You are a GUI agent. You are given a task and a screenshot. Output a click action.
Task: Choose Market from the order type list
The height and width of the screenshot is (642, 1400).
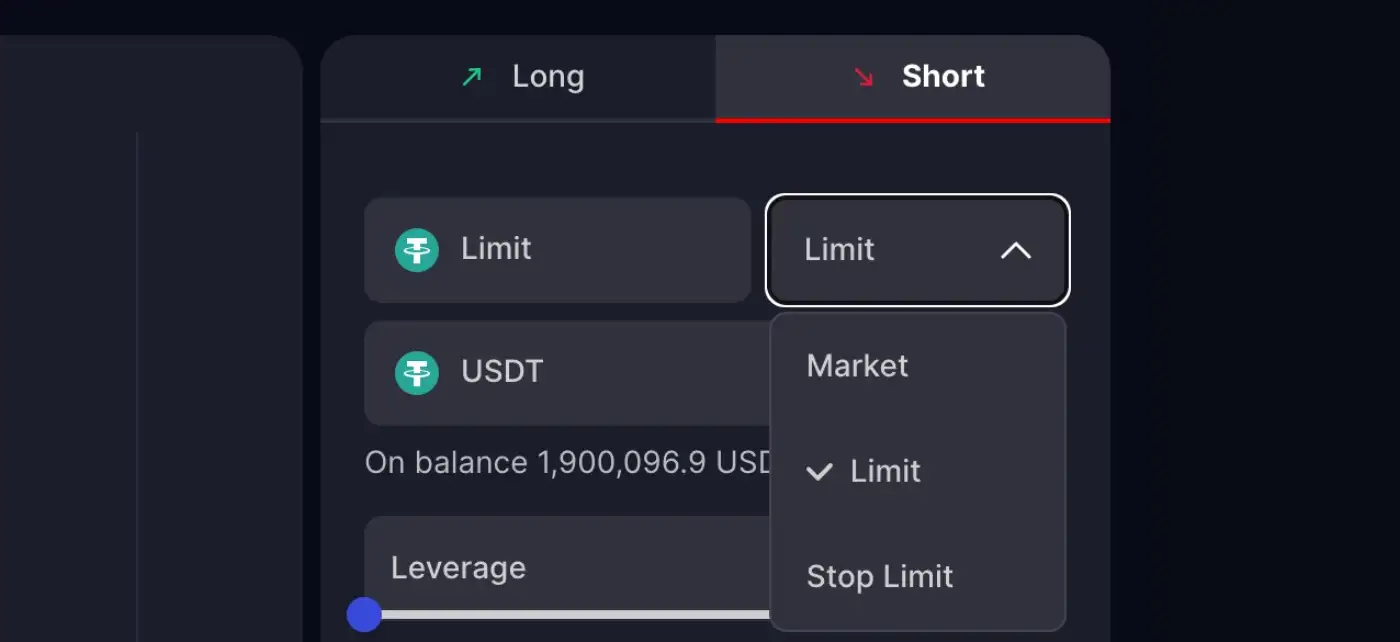pos(857,366)
